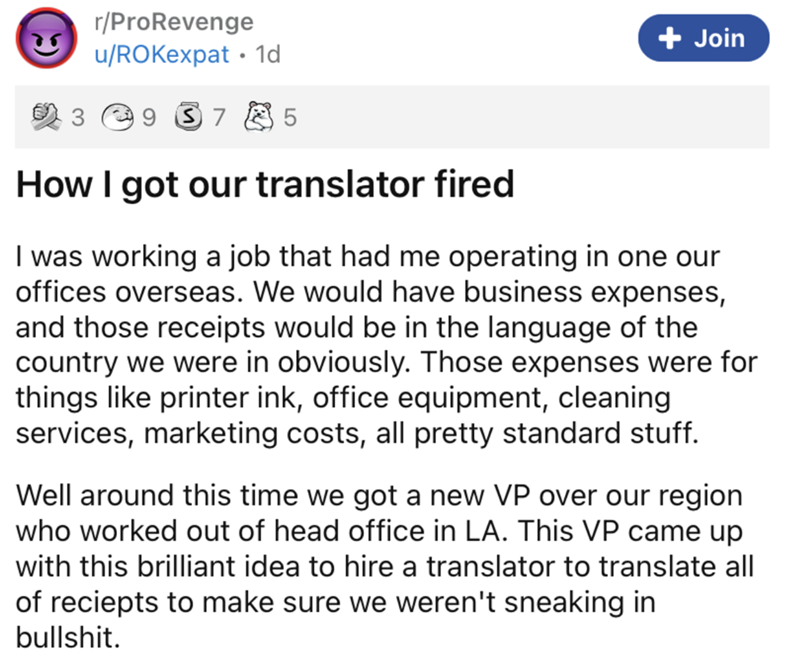Image resolution: width=800 pixels, height=669 pixels.
Task: Click the 1d post timestamp
Action: [268, 56]
